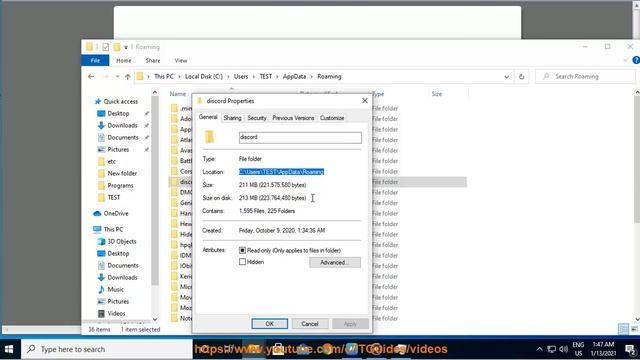Collapse the Explorer ribbon chevron
This screenshot has width=640, height=360.
point(625,60)
